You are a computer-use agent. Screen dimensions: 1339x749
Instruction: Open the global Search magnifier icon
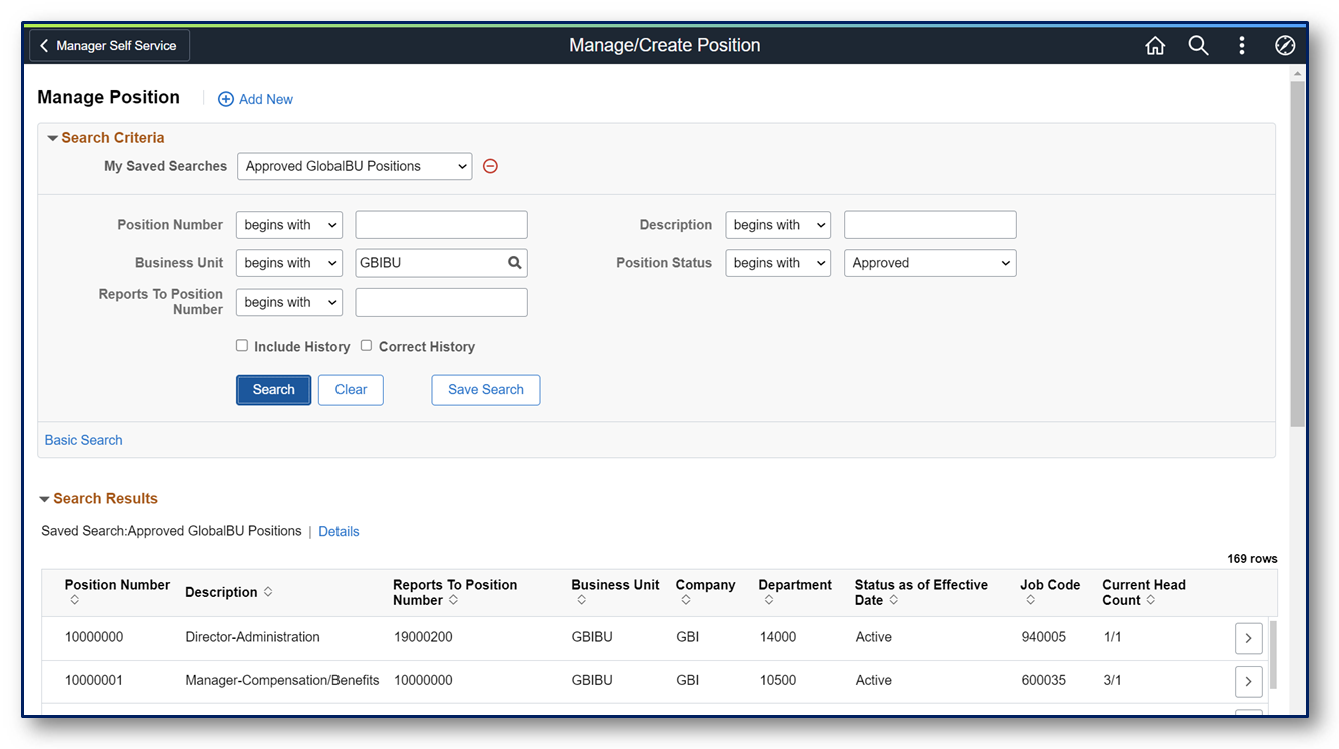coord(1198,45)
